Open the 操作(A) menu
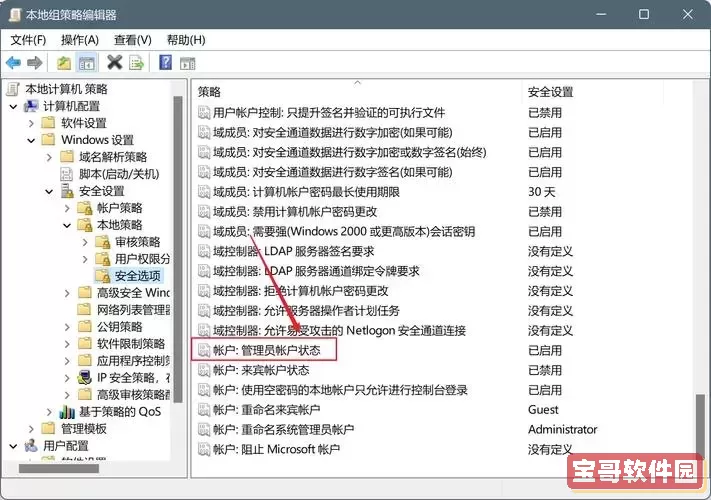 tap(80, 40)
